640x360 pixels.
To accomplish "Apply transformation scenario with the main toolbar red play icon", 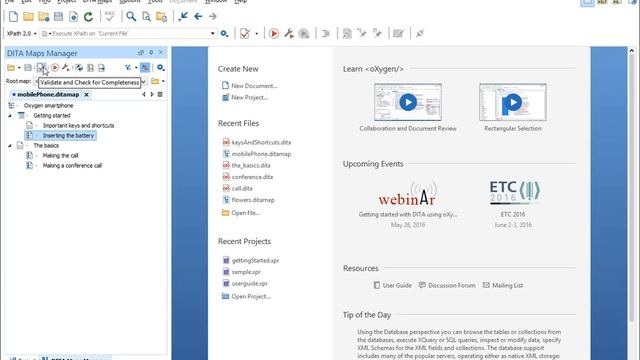I will click(x=274, y=33).
